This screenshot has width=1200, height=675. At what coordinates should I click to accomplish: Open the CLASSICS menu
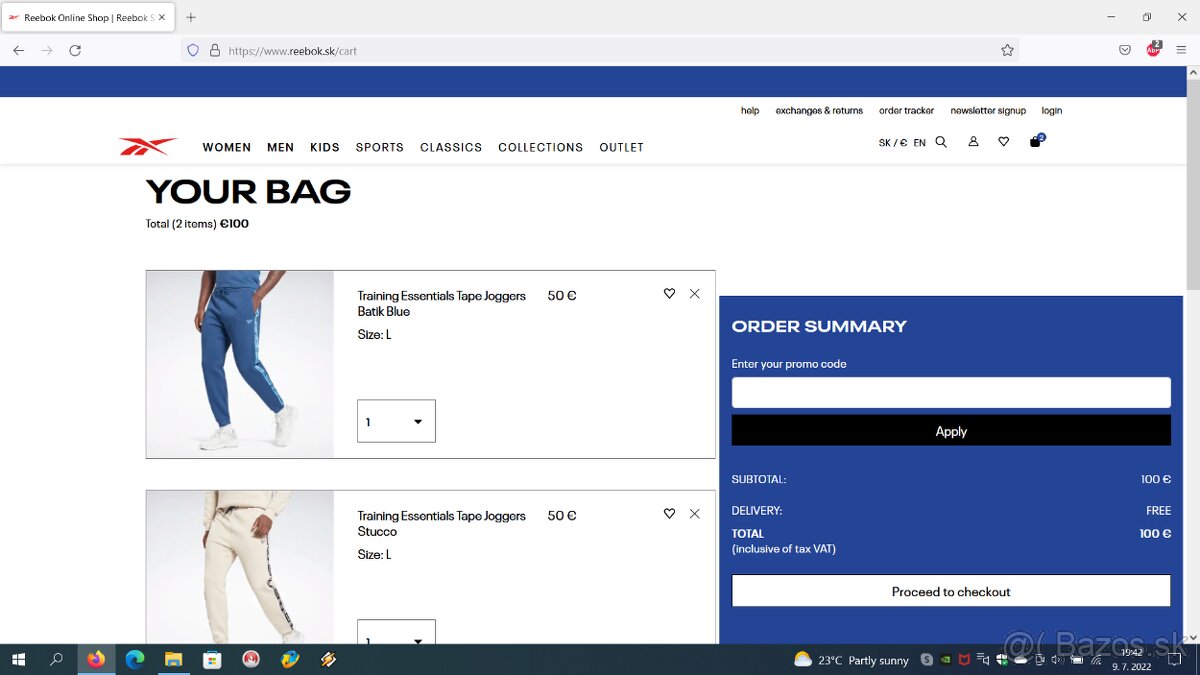(451, 147)
